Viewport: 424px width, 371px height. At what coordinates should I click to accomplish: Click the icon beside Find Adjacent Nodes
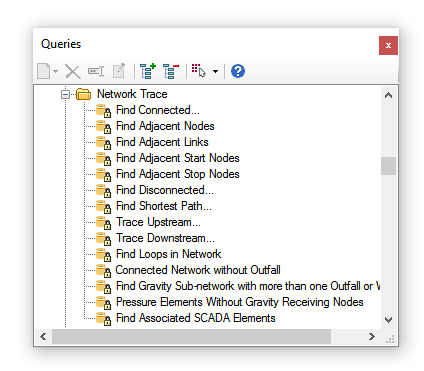click(103, 127)
